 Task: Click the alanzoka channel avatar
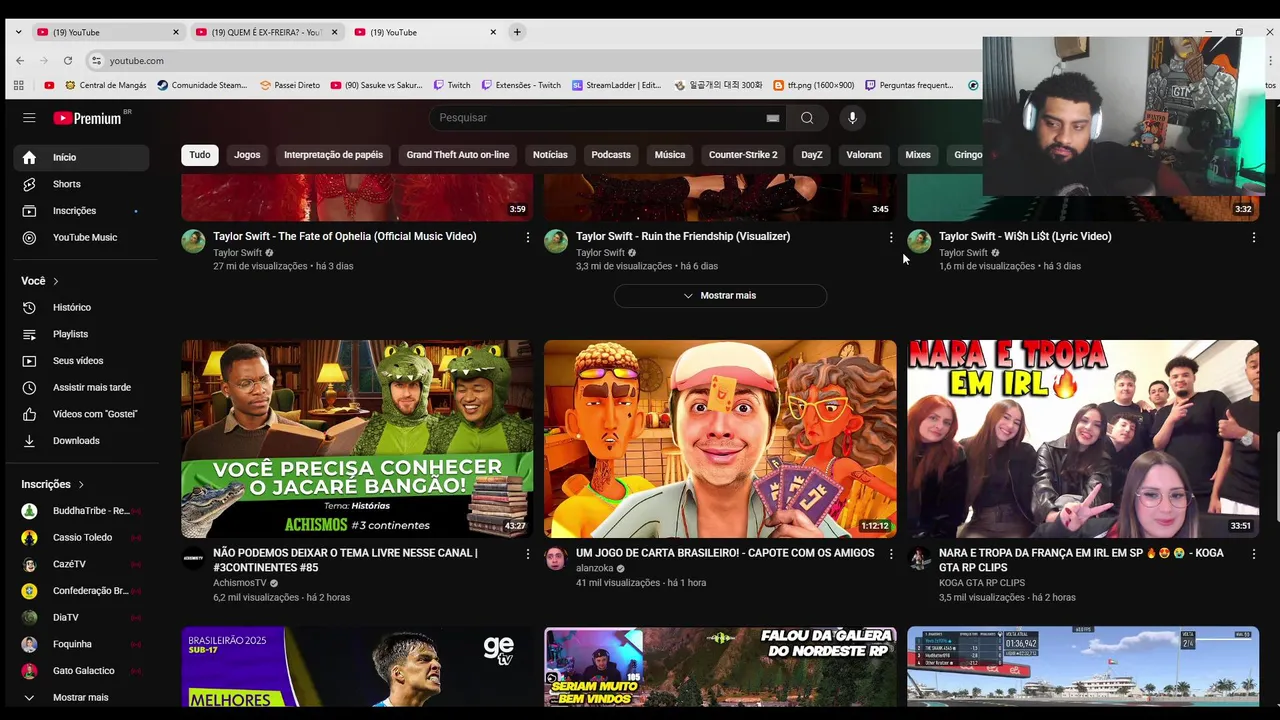point(556,558)
